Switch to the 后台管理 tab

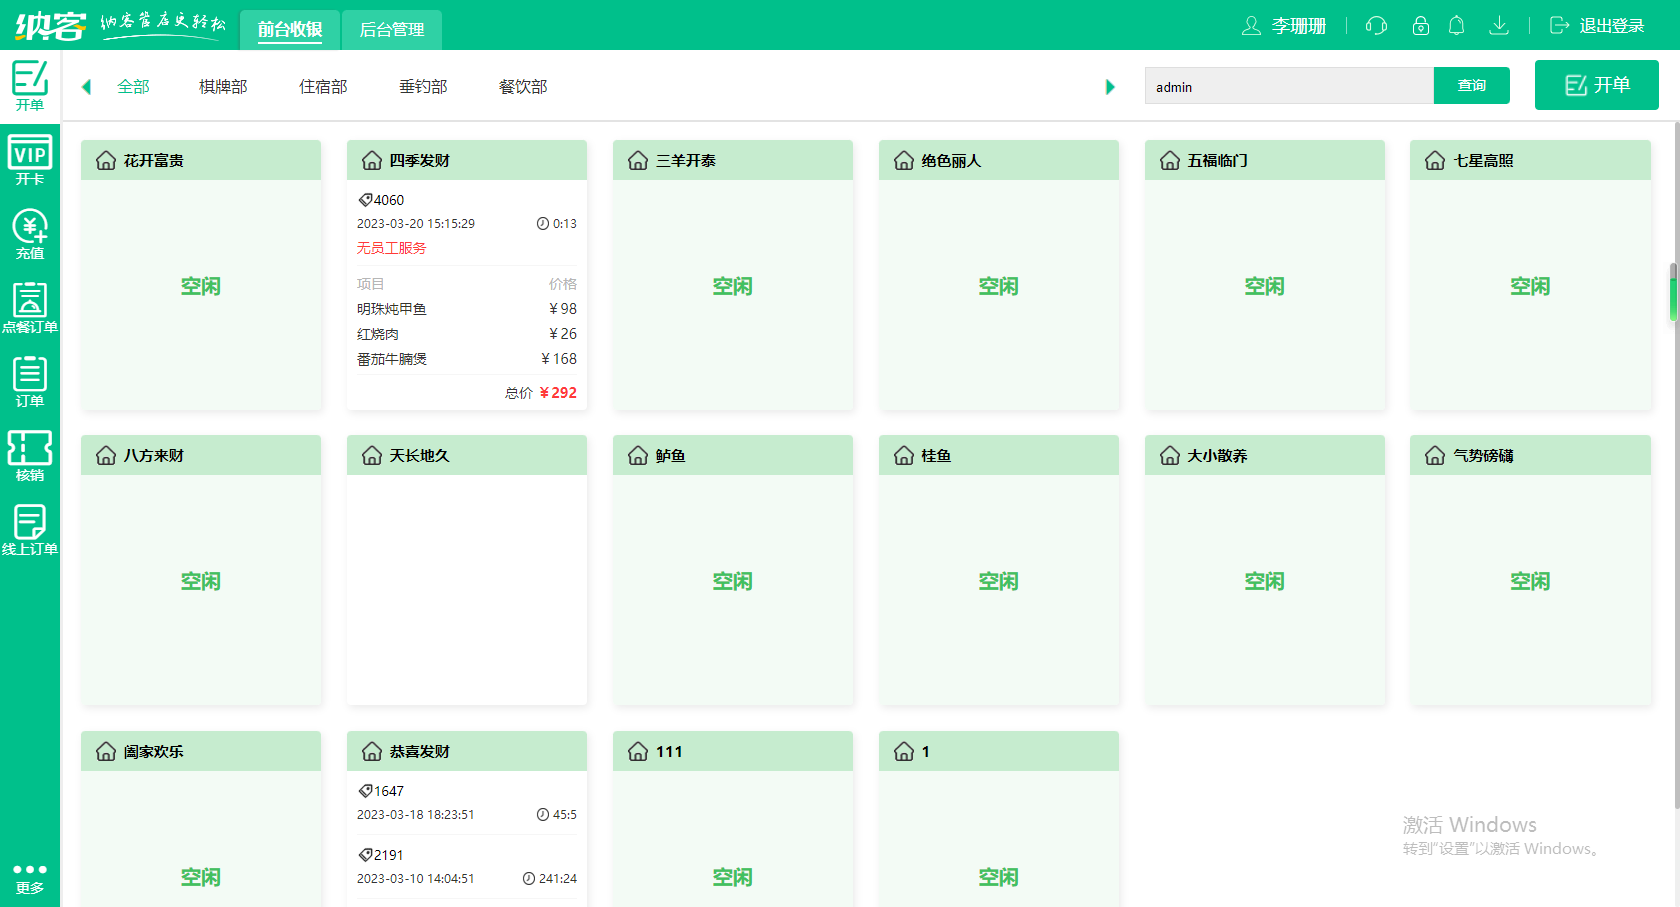click(391, 30)
